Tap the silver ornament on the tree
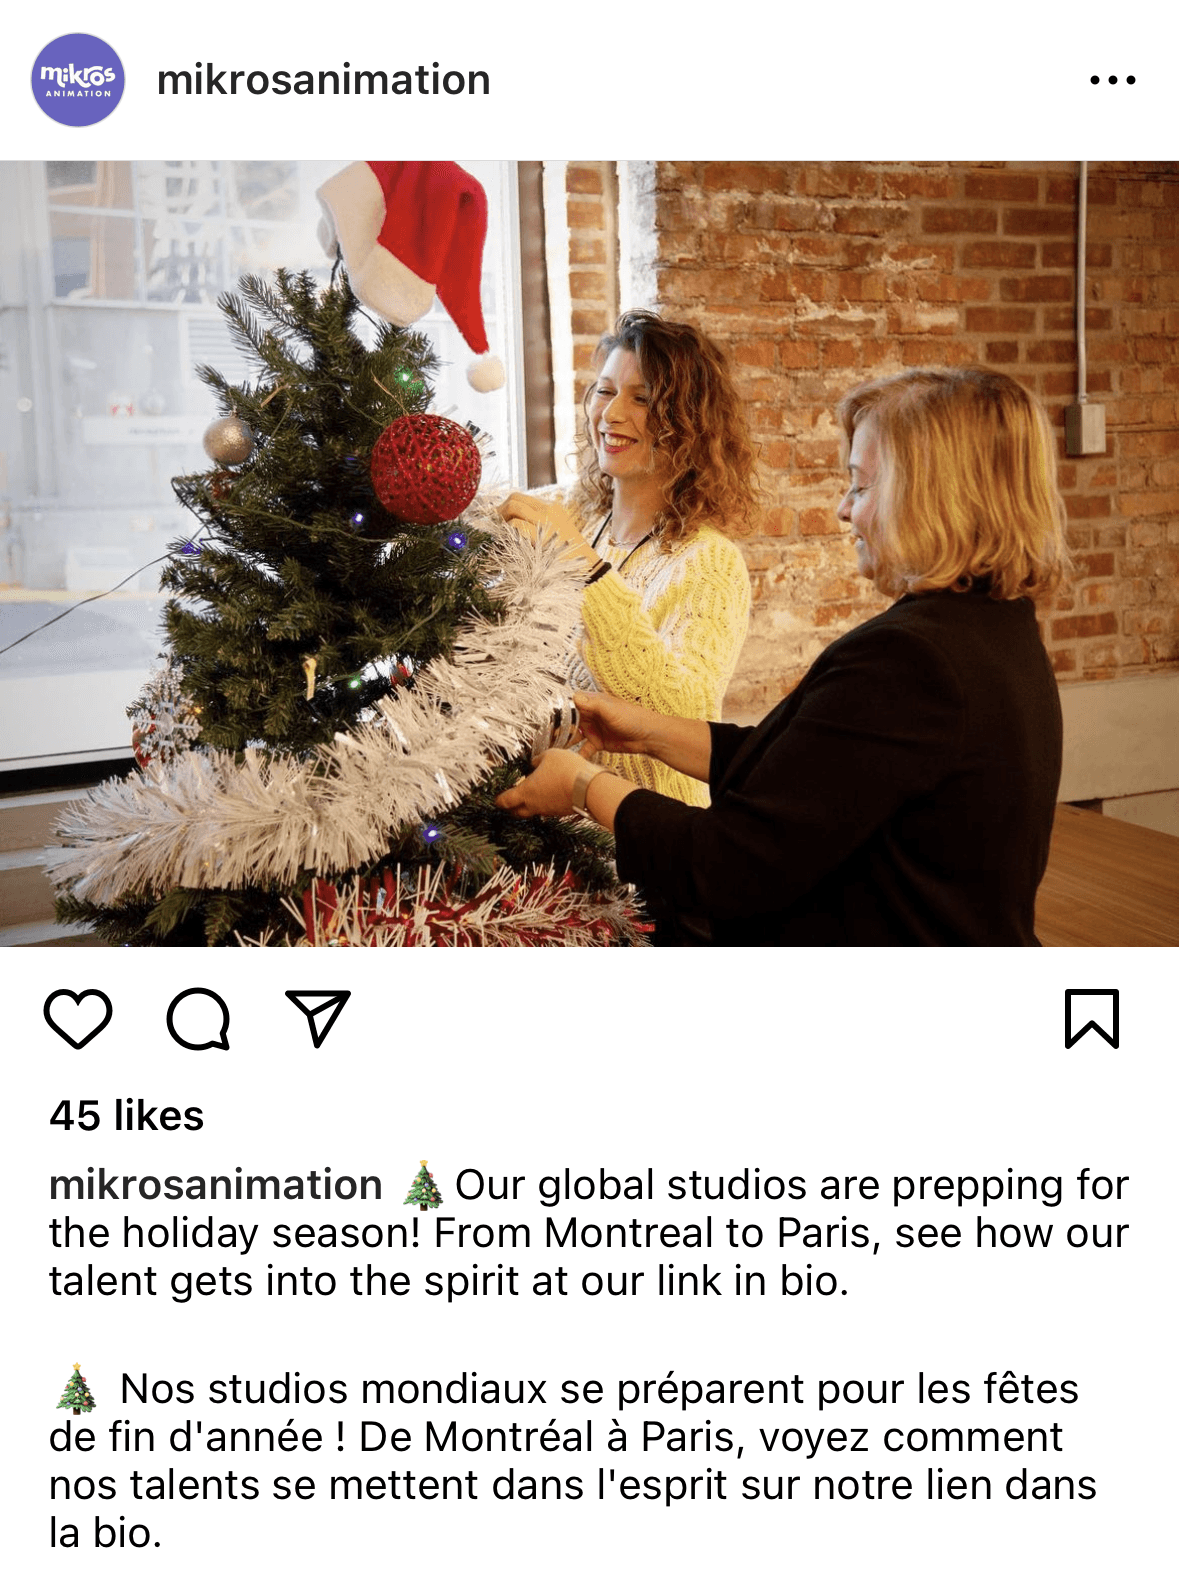The height and width of the screenshot is (1572, 1179). click(x=228, y=440)
